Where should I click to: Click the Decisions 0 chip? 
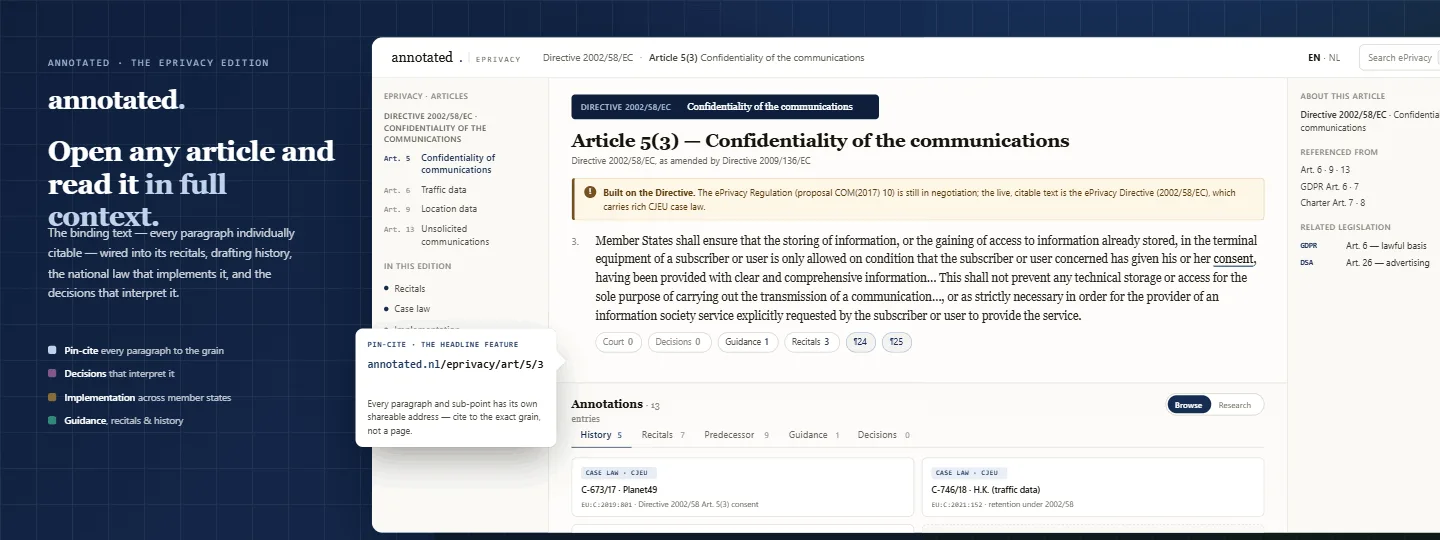[x=679, y=342]
